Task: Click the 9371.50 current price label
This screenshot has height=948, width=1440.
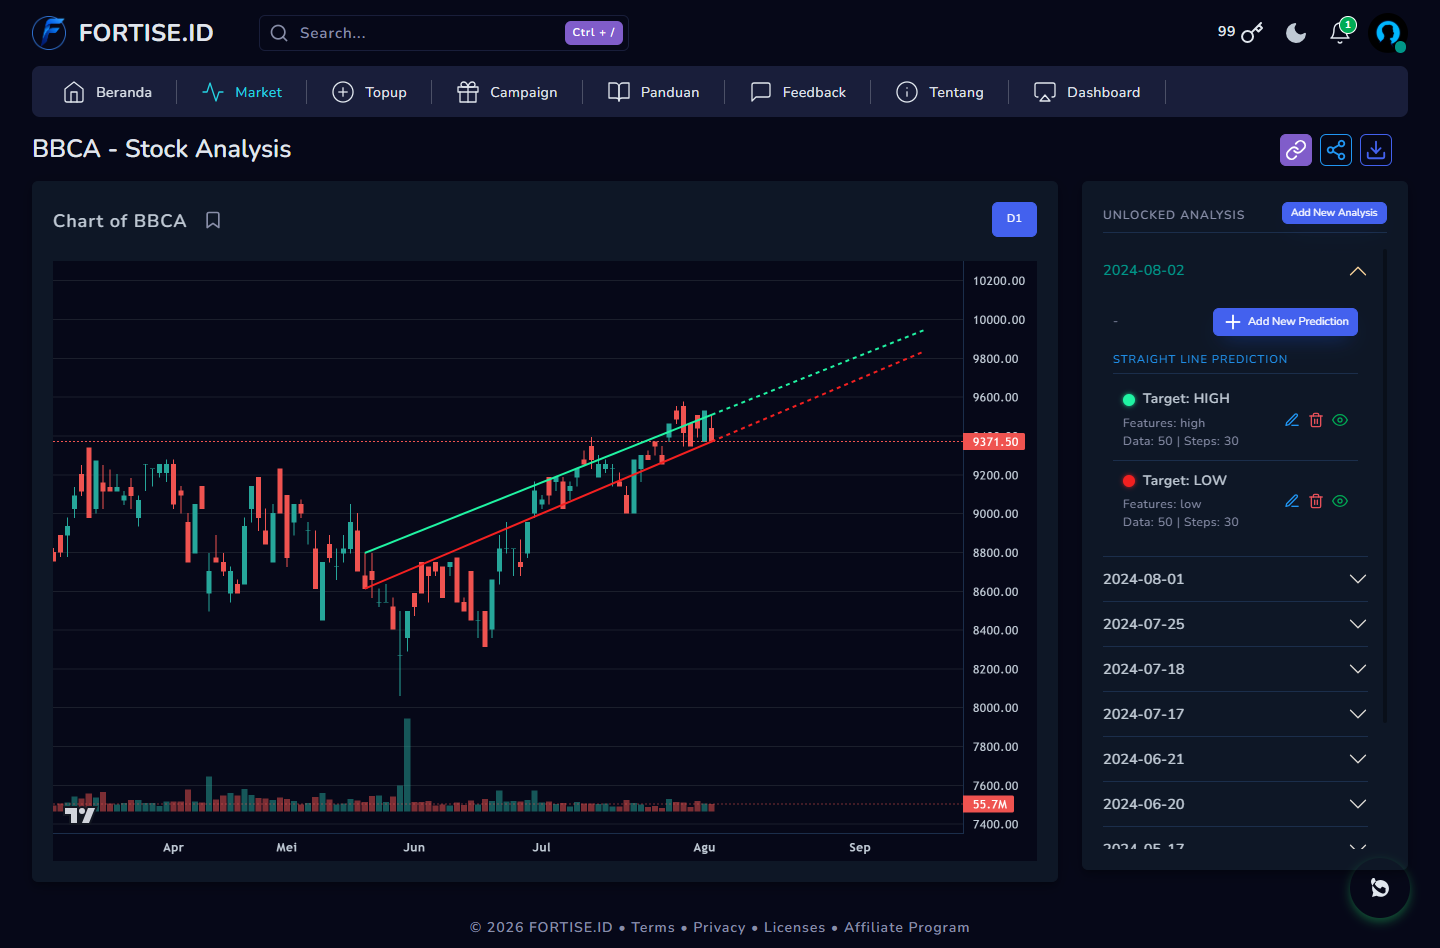Action: coord(995,442)
